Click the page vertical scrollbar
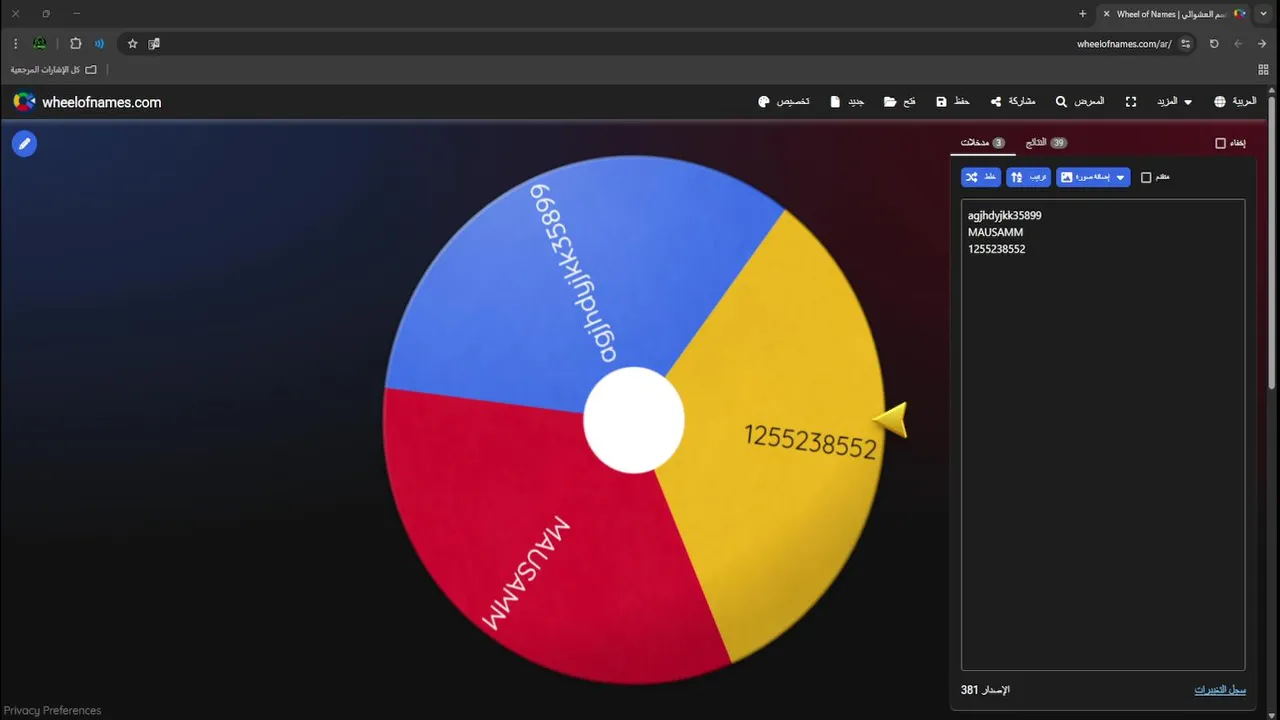The image size is (1280, 720). click(x=1272, y=245)
